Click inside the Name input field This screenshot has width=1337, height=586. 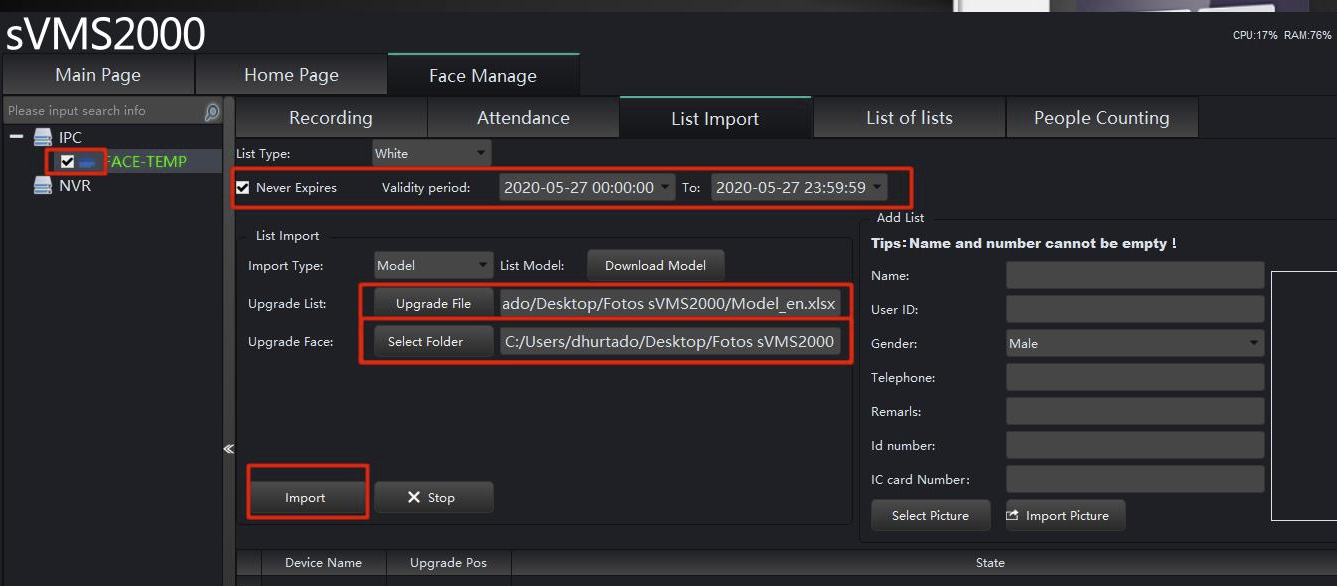click(1134, 275)
